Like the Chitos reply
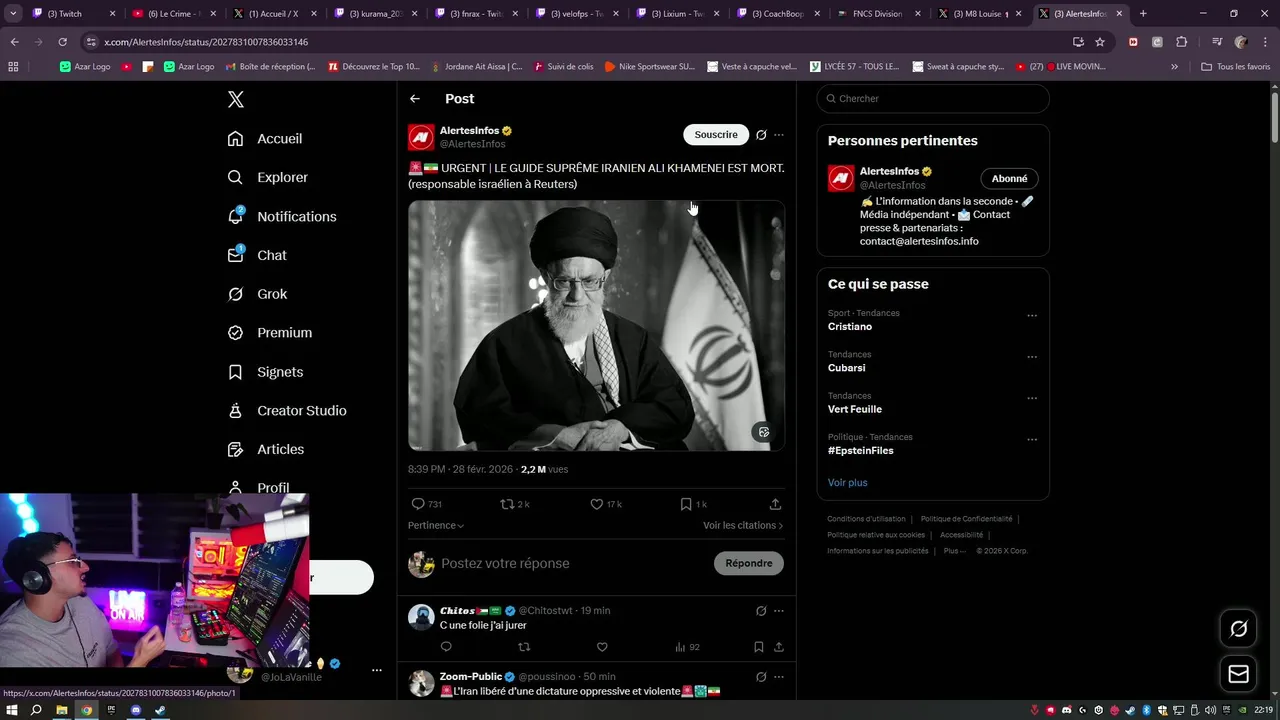The image size is (1280, 720). [x=602, y=647]
